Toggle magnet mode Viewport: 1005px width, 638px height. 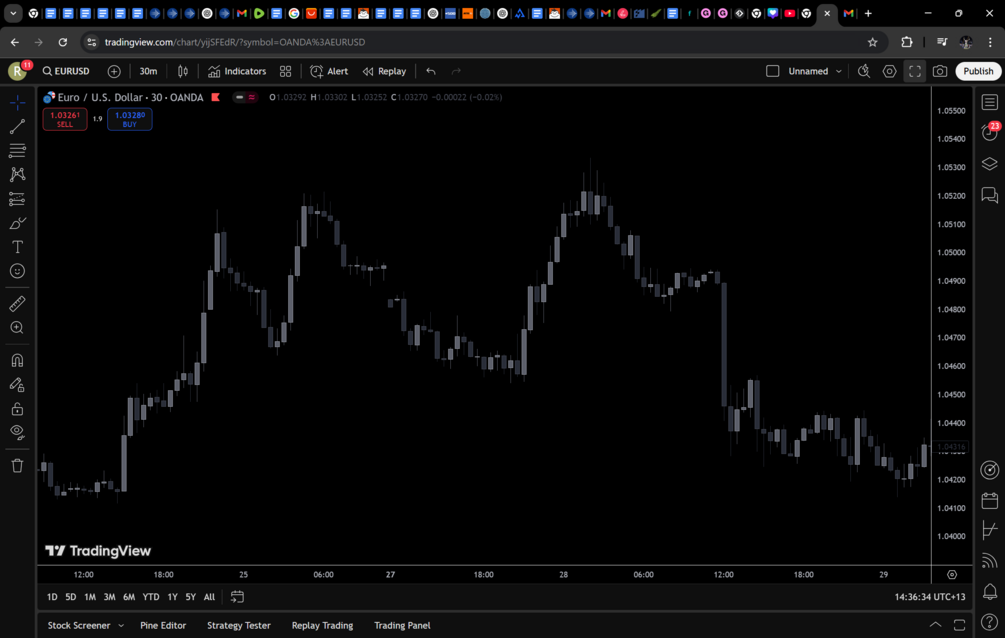pos(17,360)
